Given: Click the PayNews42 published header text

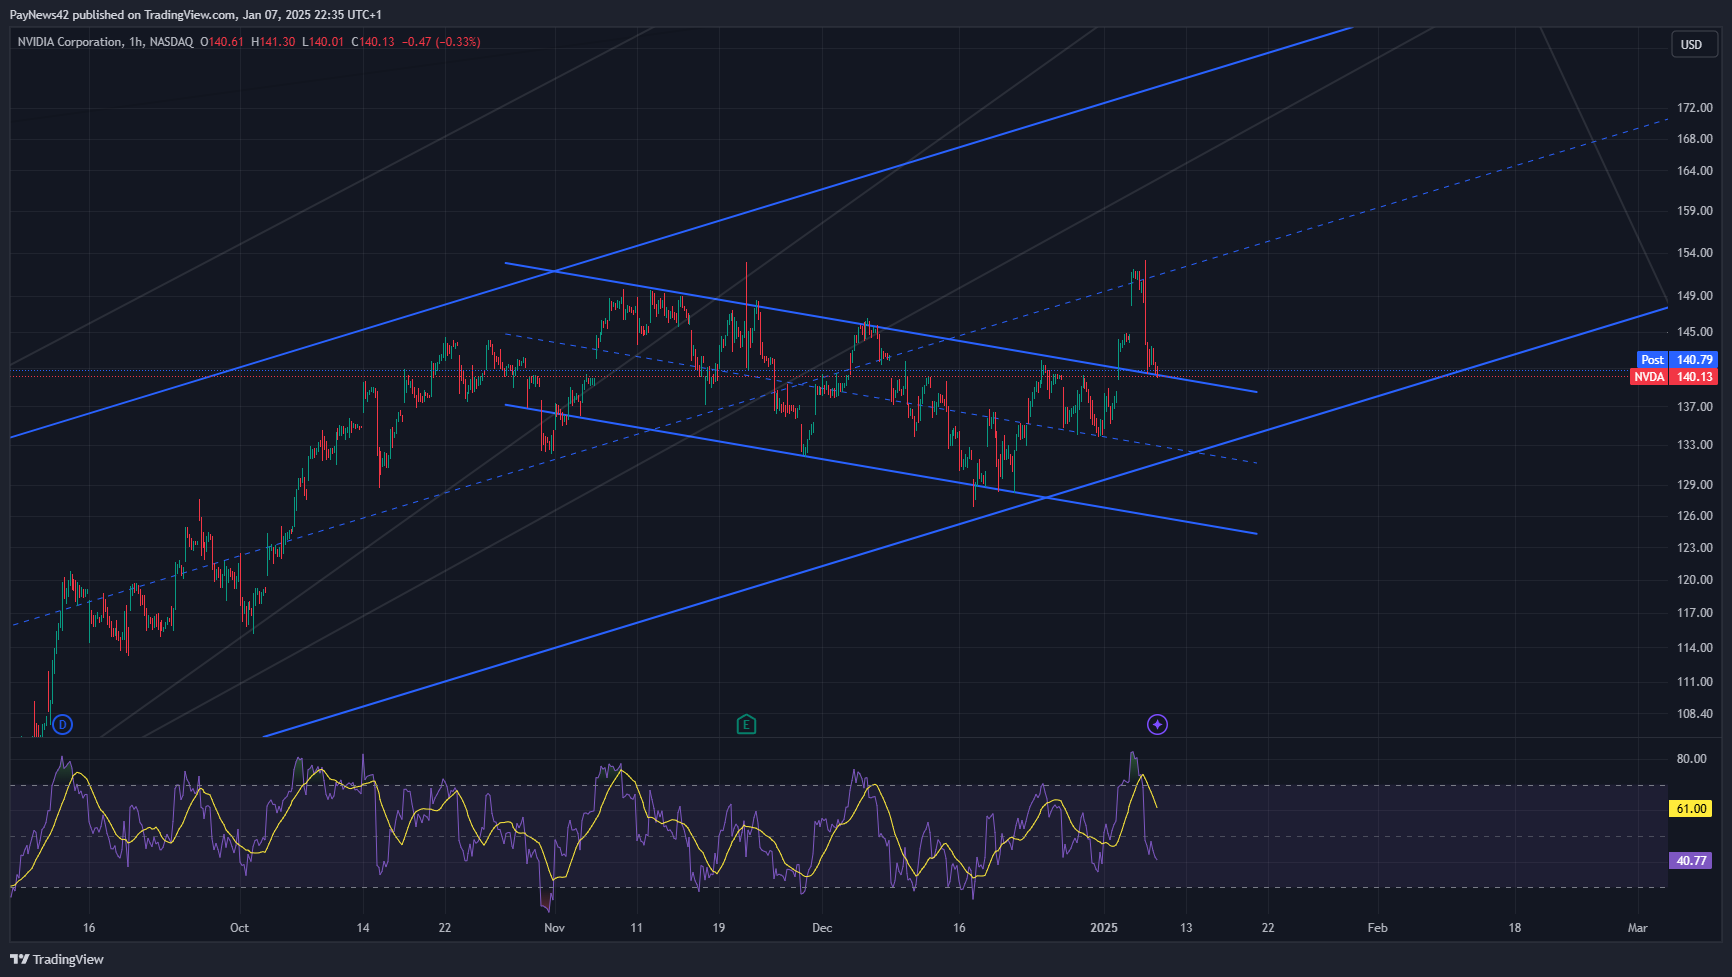Looking at the screenshot, I should (196, 15).
